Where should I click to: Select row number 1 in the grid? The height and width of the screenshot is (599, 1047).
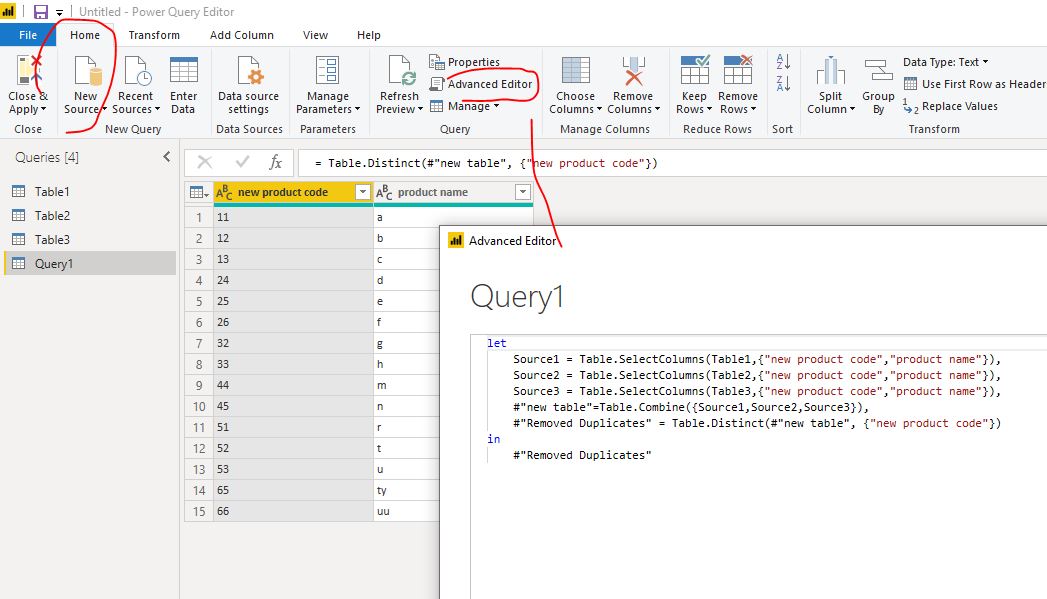click(199, 217)
